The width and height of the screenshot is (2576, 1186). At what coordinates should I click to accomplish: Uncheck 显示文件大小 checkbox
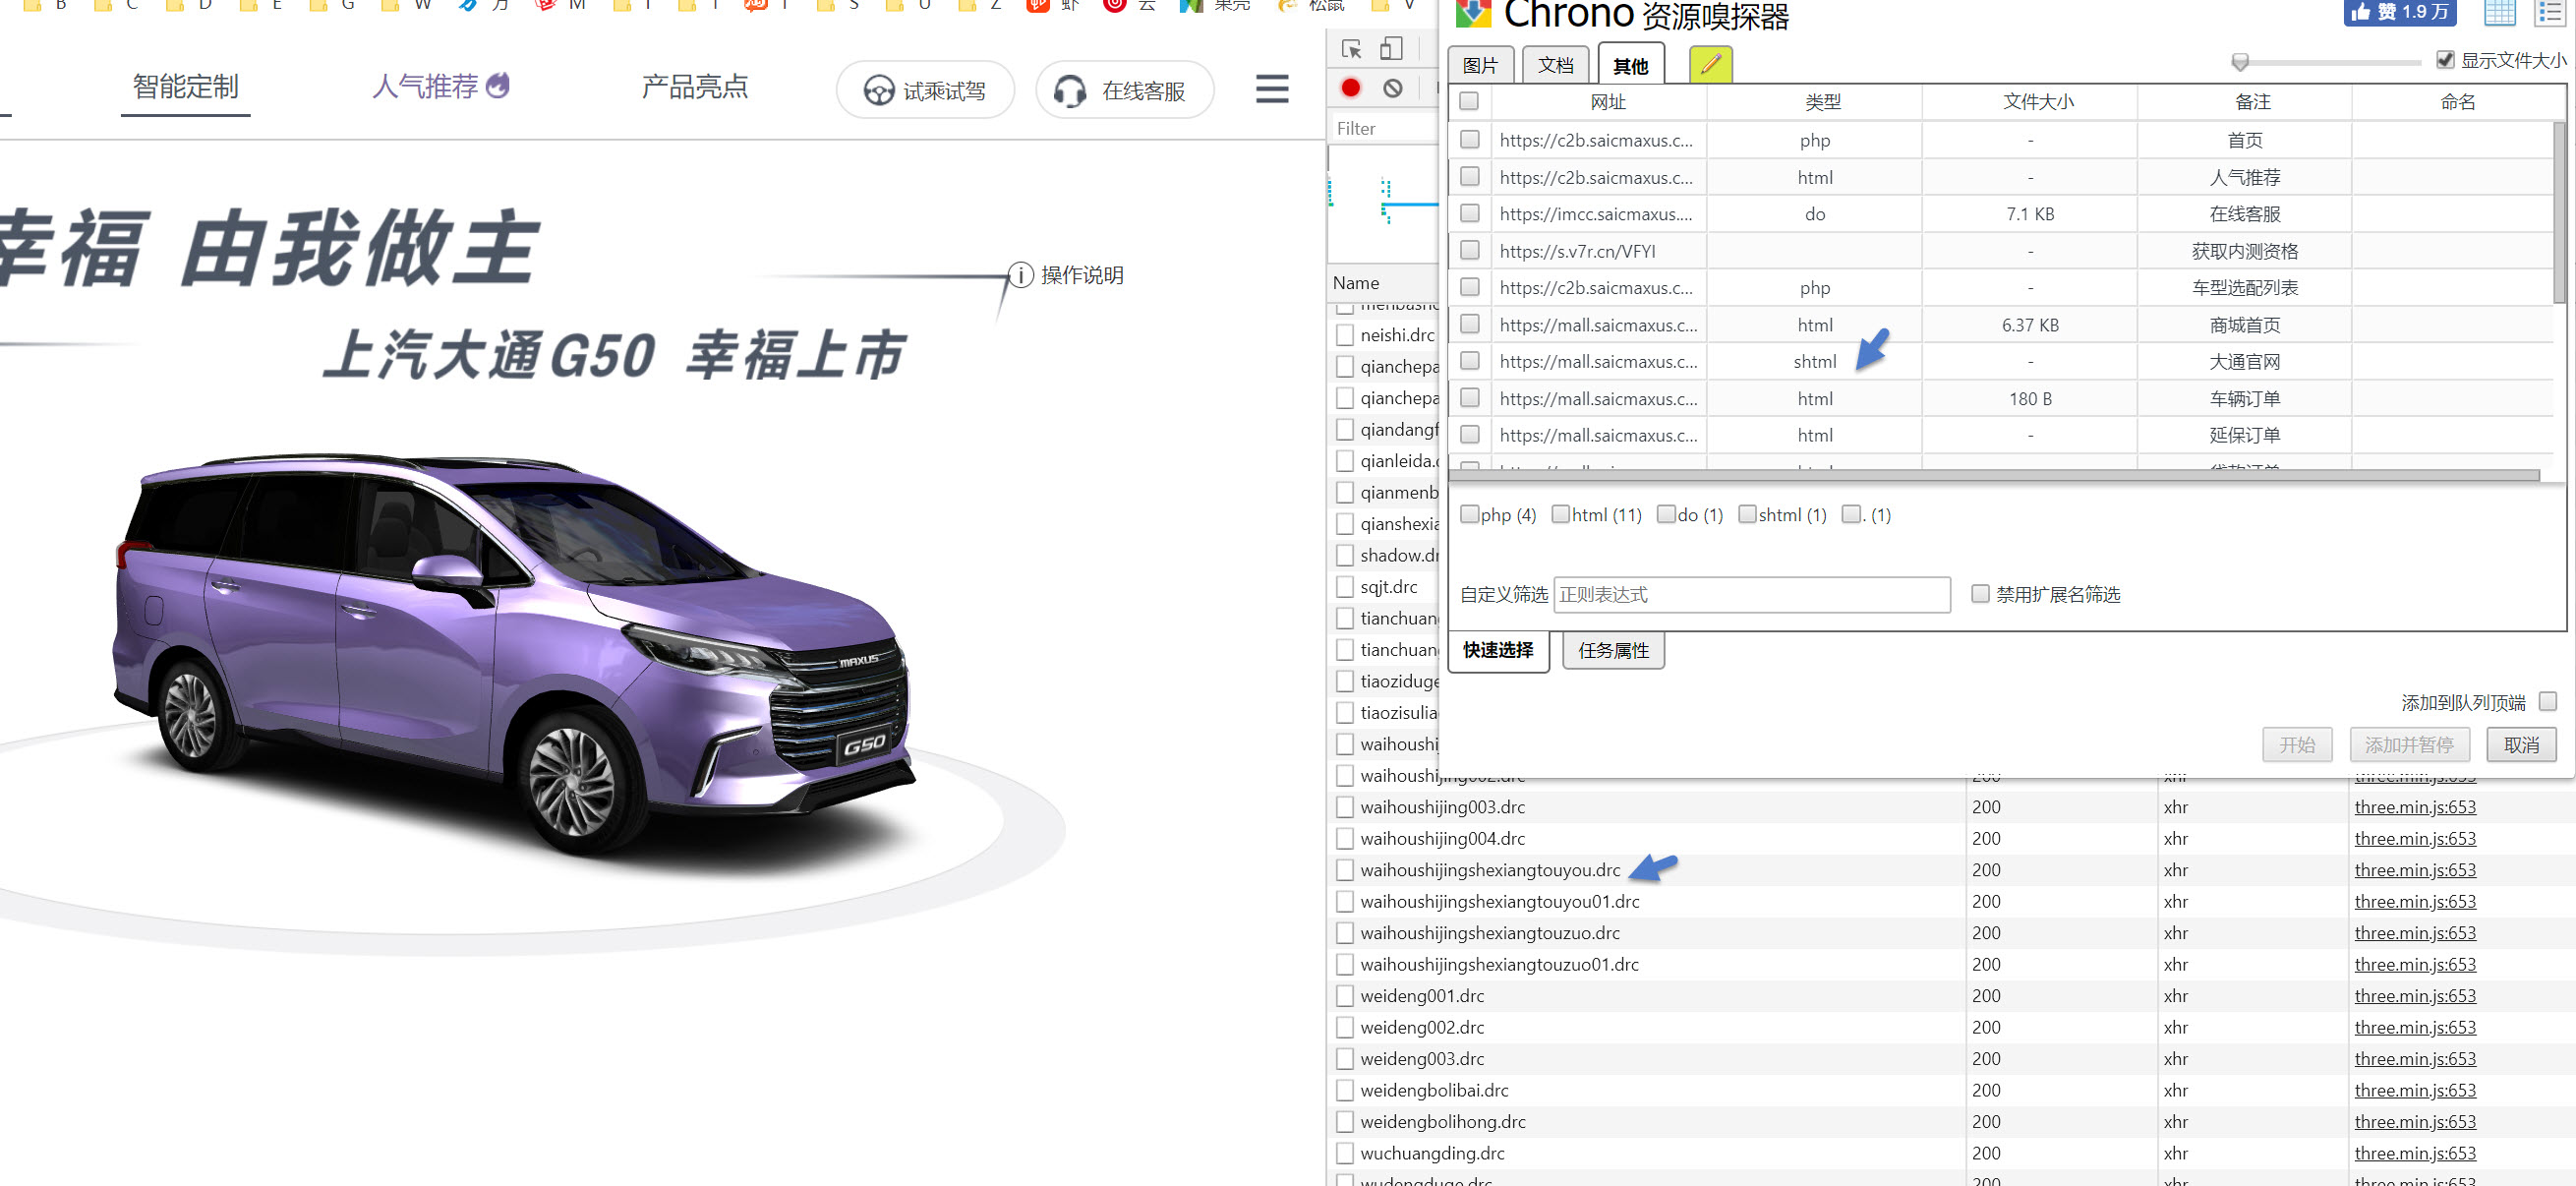[x=2444, y=60]
